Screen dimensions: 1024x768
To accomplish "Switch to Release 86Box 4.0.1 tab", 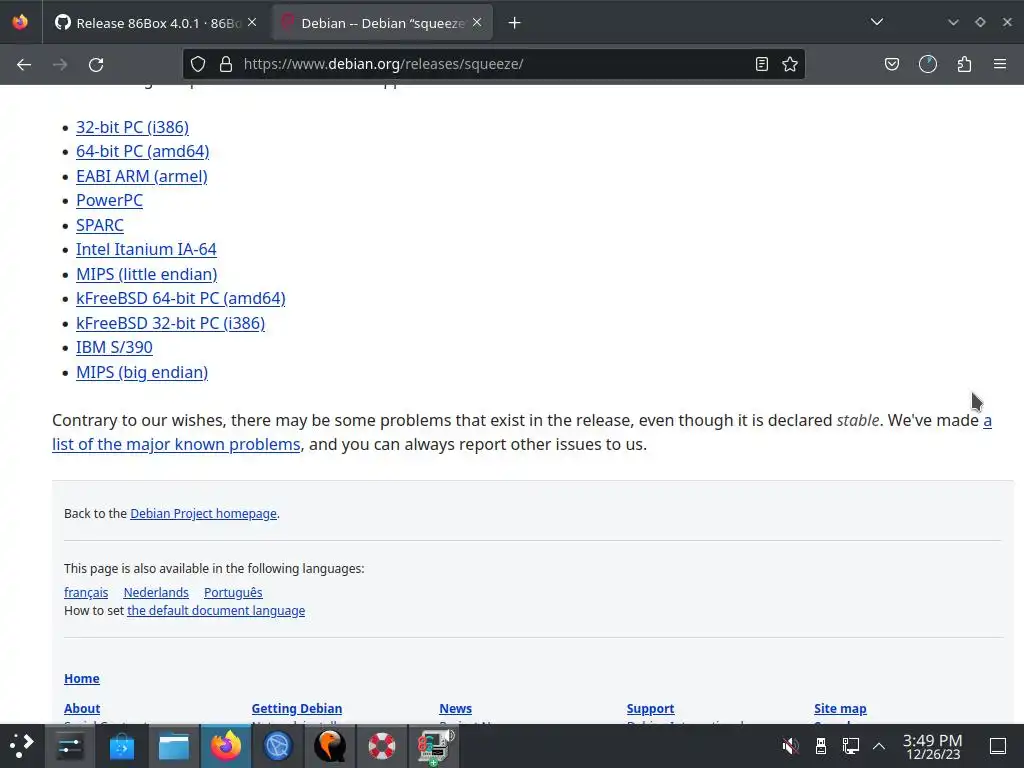I will coord(155,23).
